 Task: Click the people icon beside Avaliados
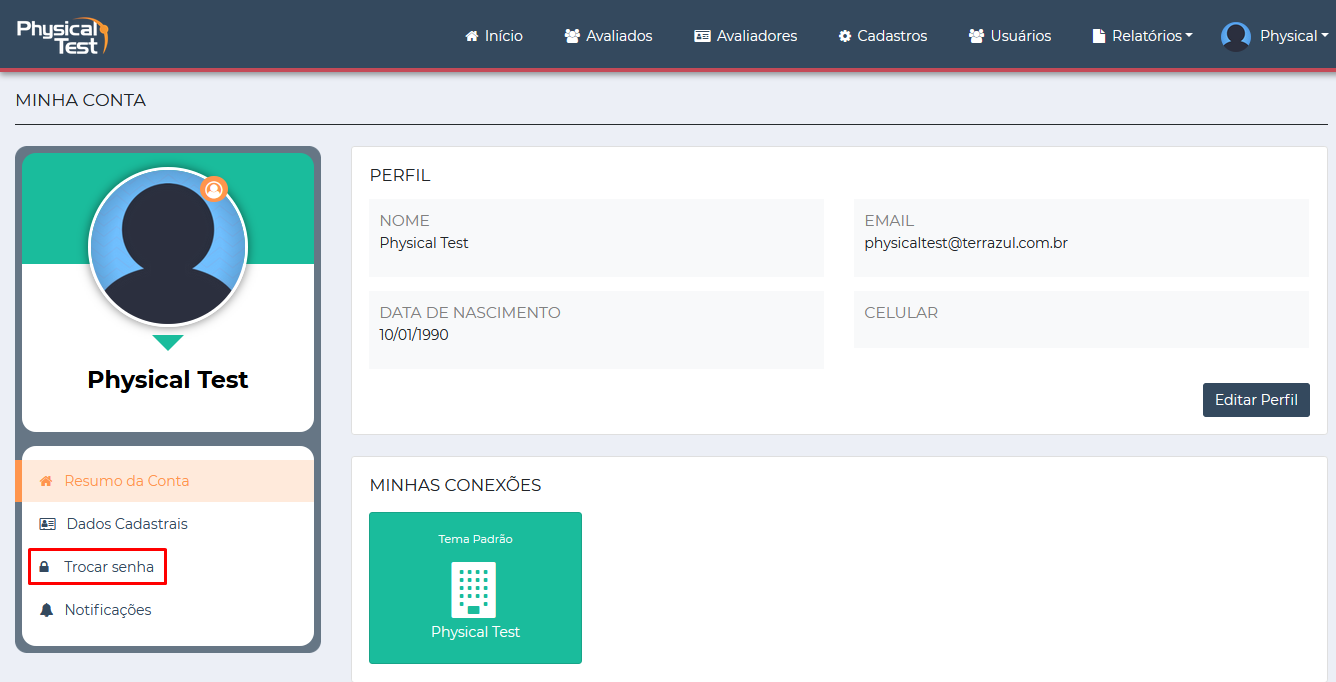[572, 36]
